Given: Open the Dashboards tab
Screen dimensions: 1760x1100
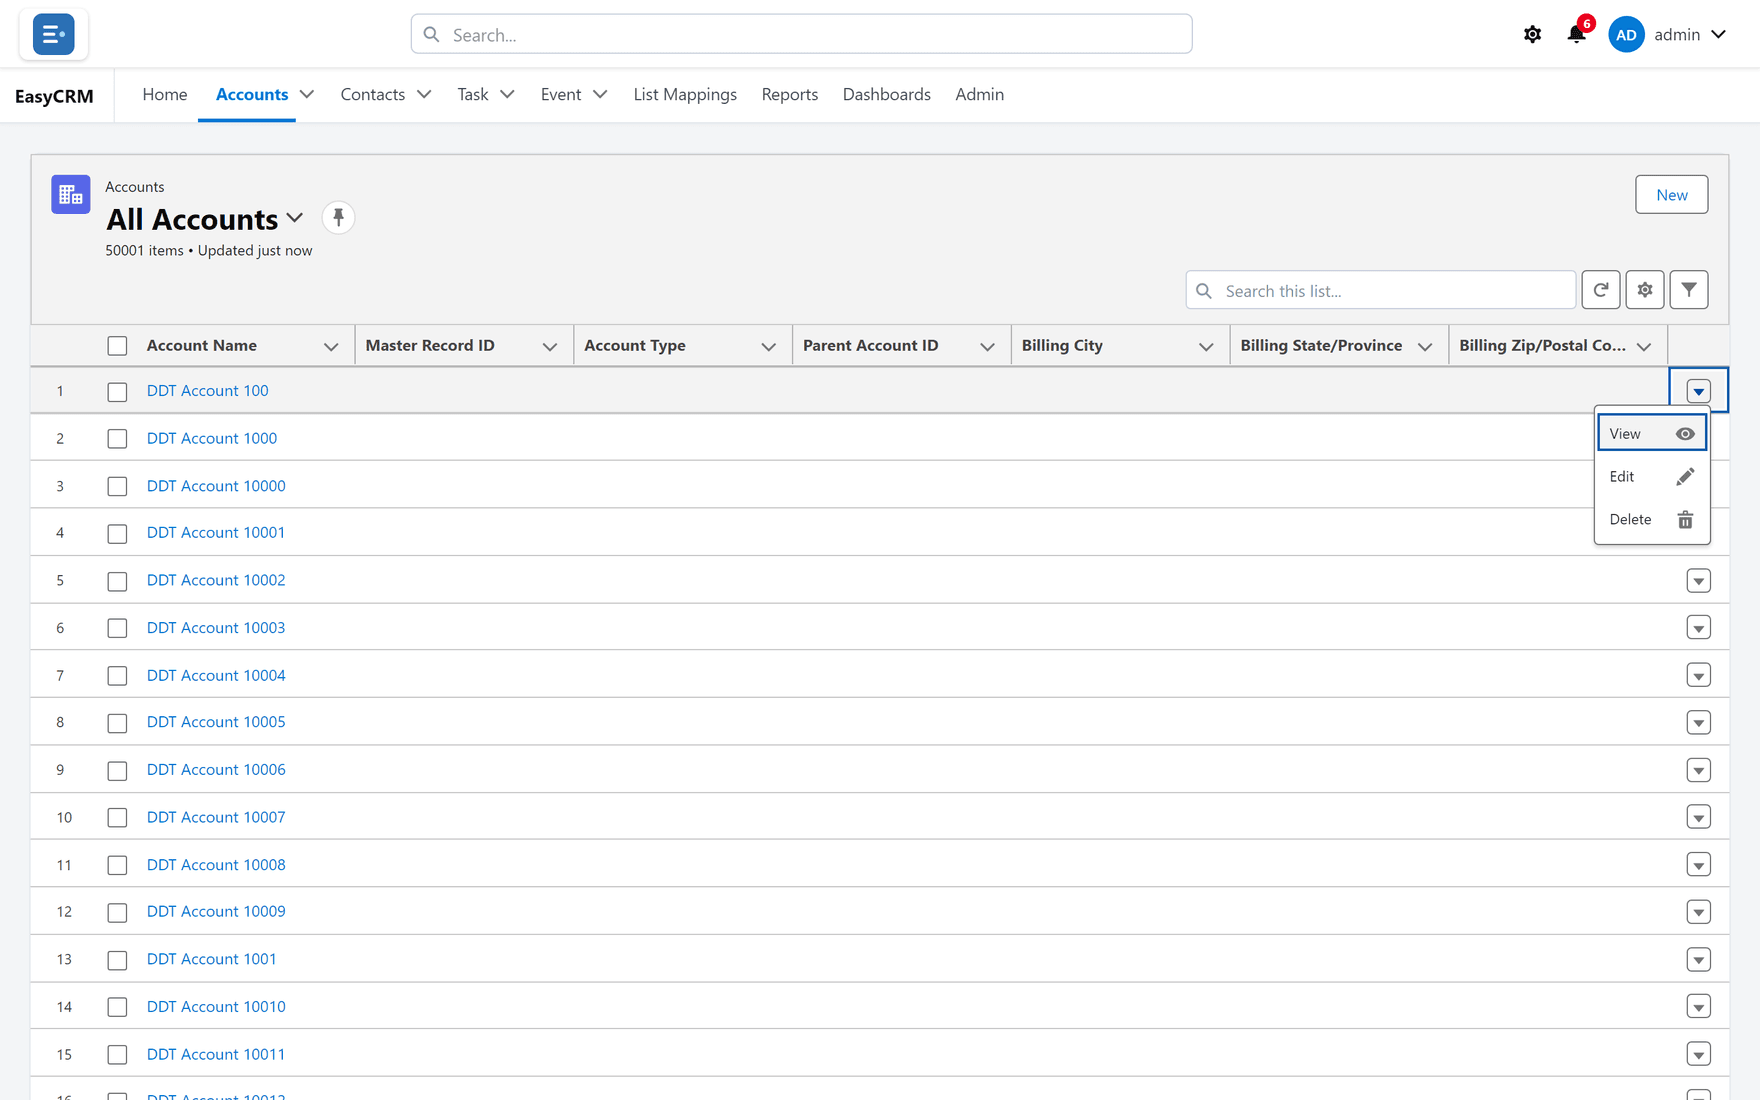Looking at the screenshot, I should pos(886,94).
